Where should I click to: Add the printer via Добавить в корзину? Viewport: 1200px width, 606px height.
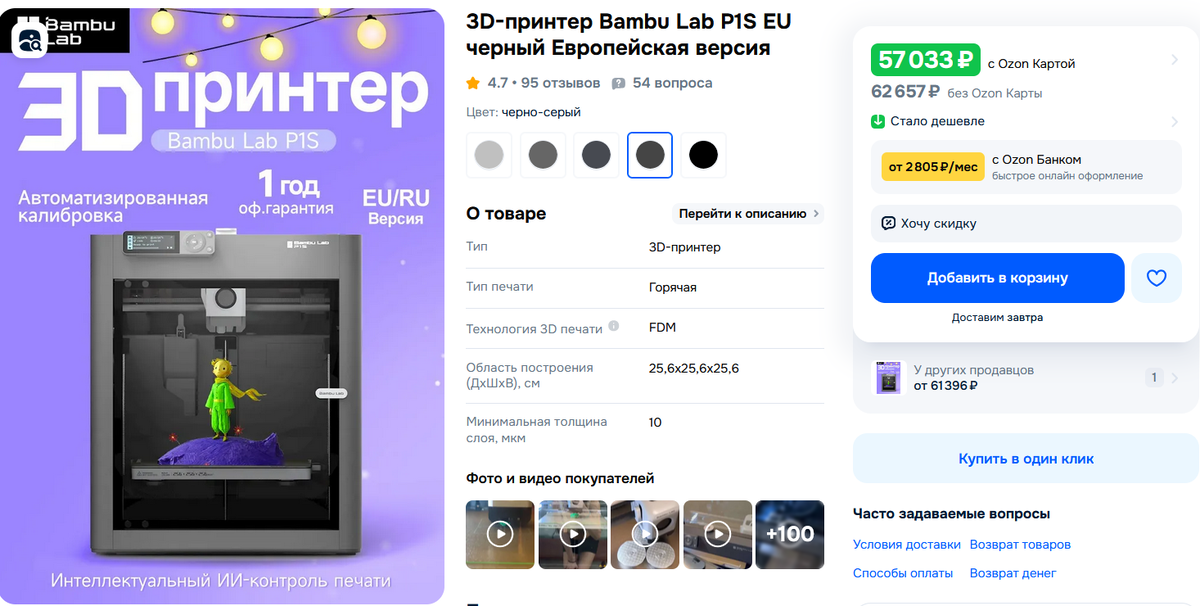997,278
